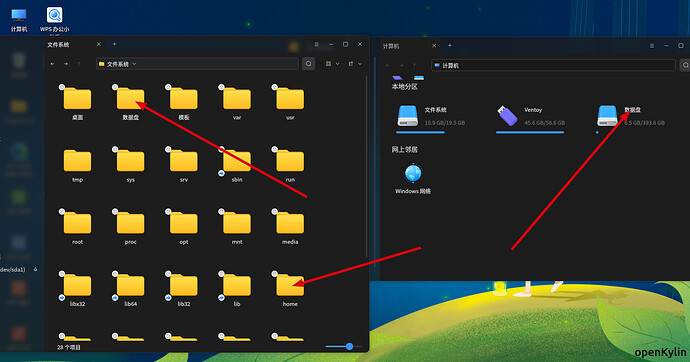Close the 计算机 tab

(434, 45)
